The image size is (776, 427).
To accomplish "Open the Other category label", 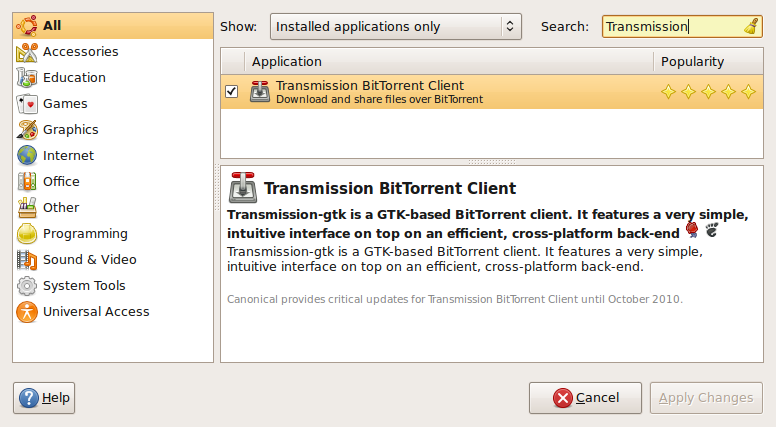I will pos(61,208).
